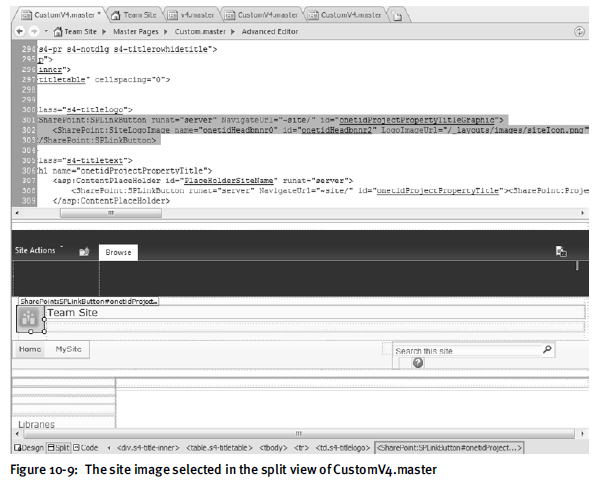
Task: Select code line 301
Action: (x=271, y=120)
